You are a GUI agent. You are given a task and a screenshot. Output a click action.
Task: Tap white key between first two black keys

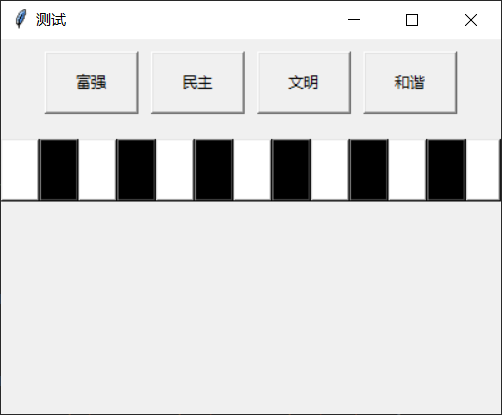click(97, 170)
